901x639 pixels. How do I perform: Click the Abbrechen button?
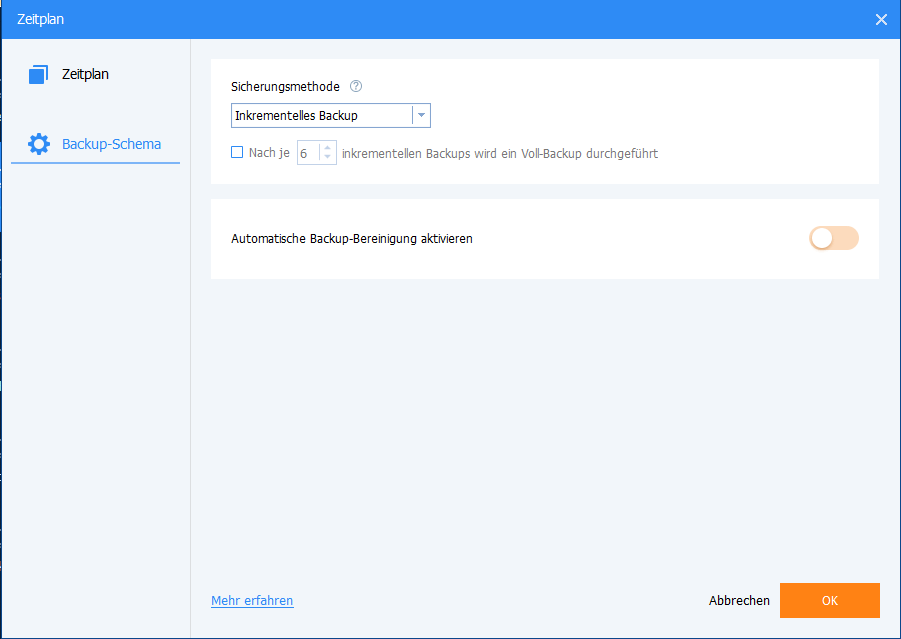(739, 600)
